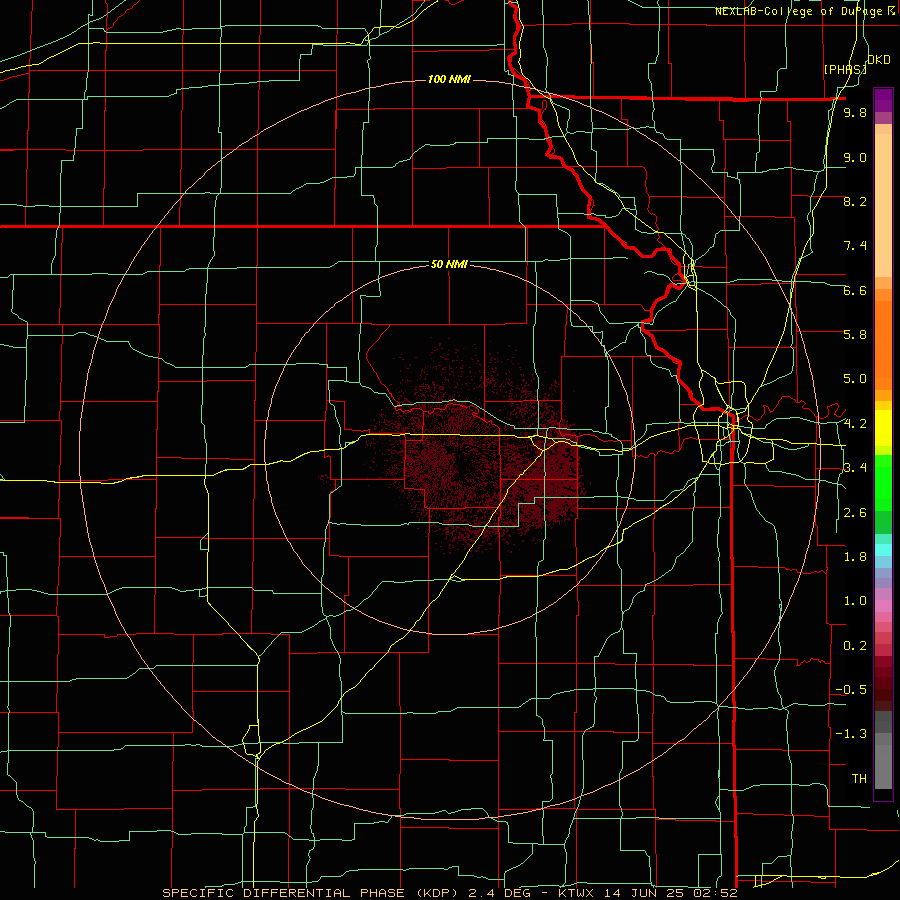The width and height of the screenshot is (900, 900).
Task: Click the 6.6 value on the color scale
Action: tap(855, 290)
